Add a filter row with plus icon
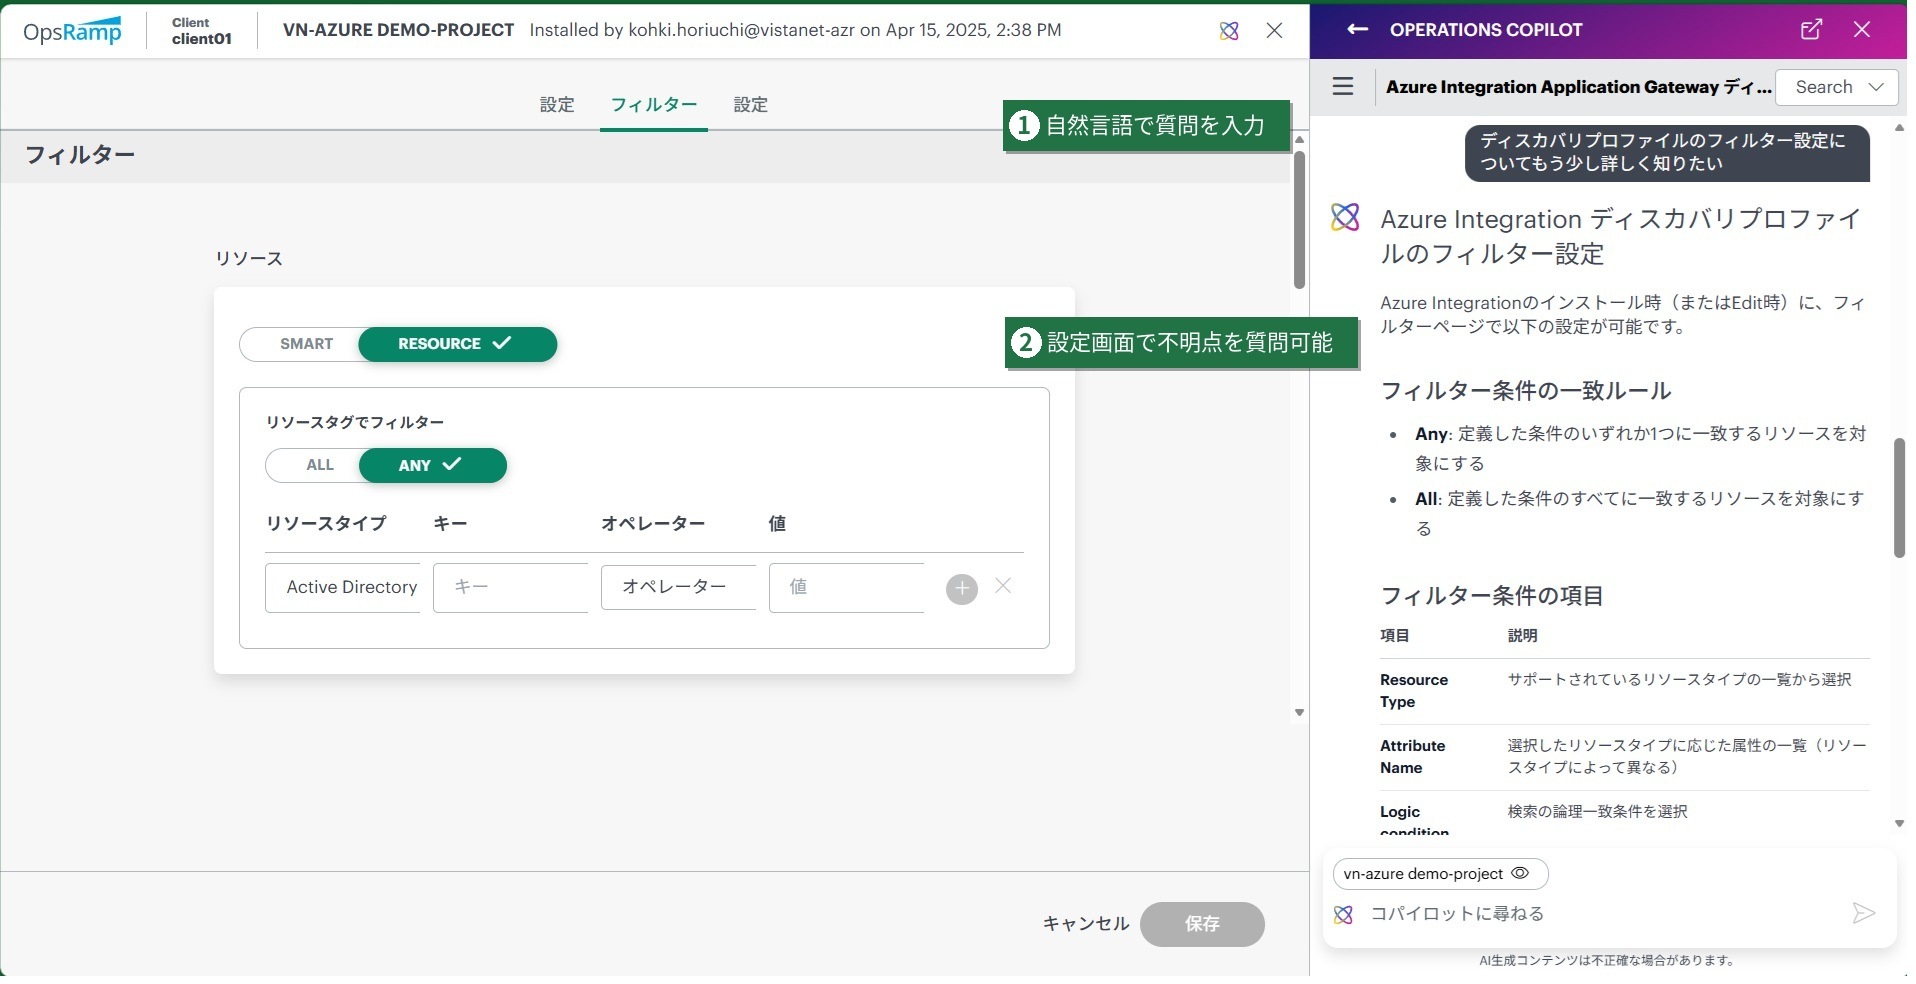This screenshot has height=984, width=1916. (962, 589)
